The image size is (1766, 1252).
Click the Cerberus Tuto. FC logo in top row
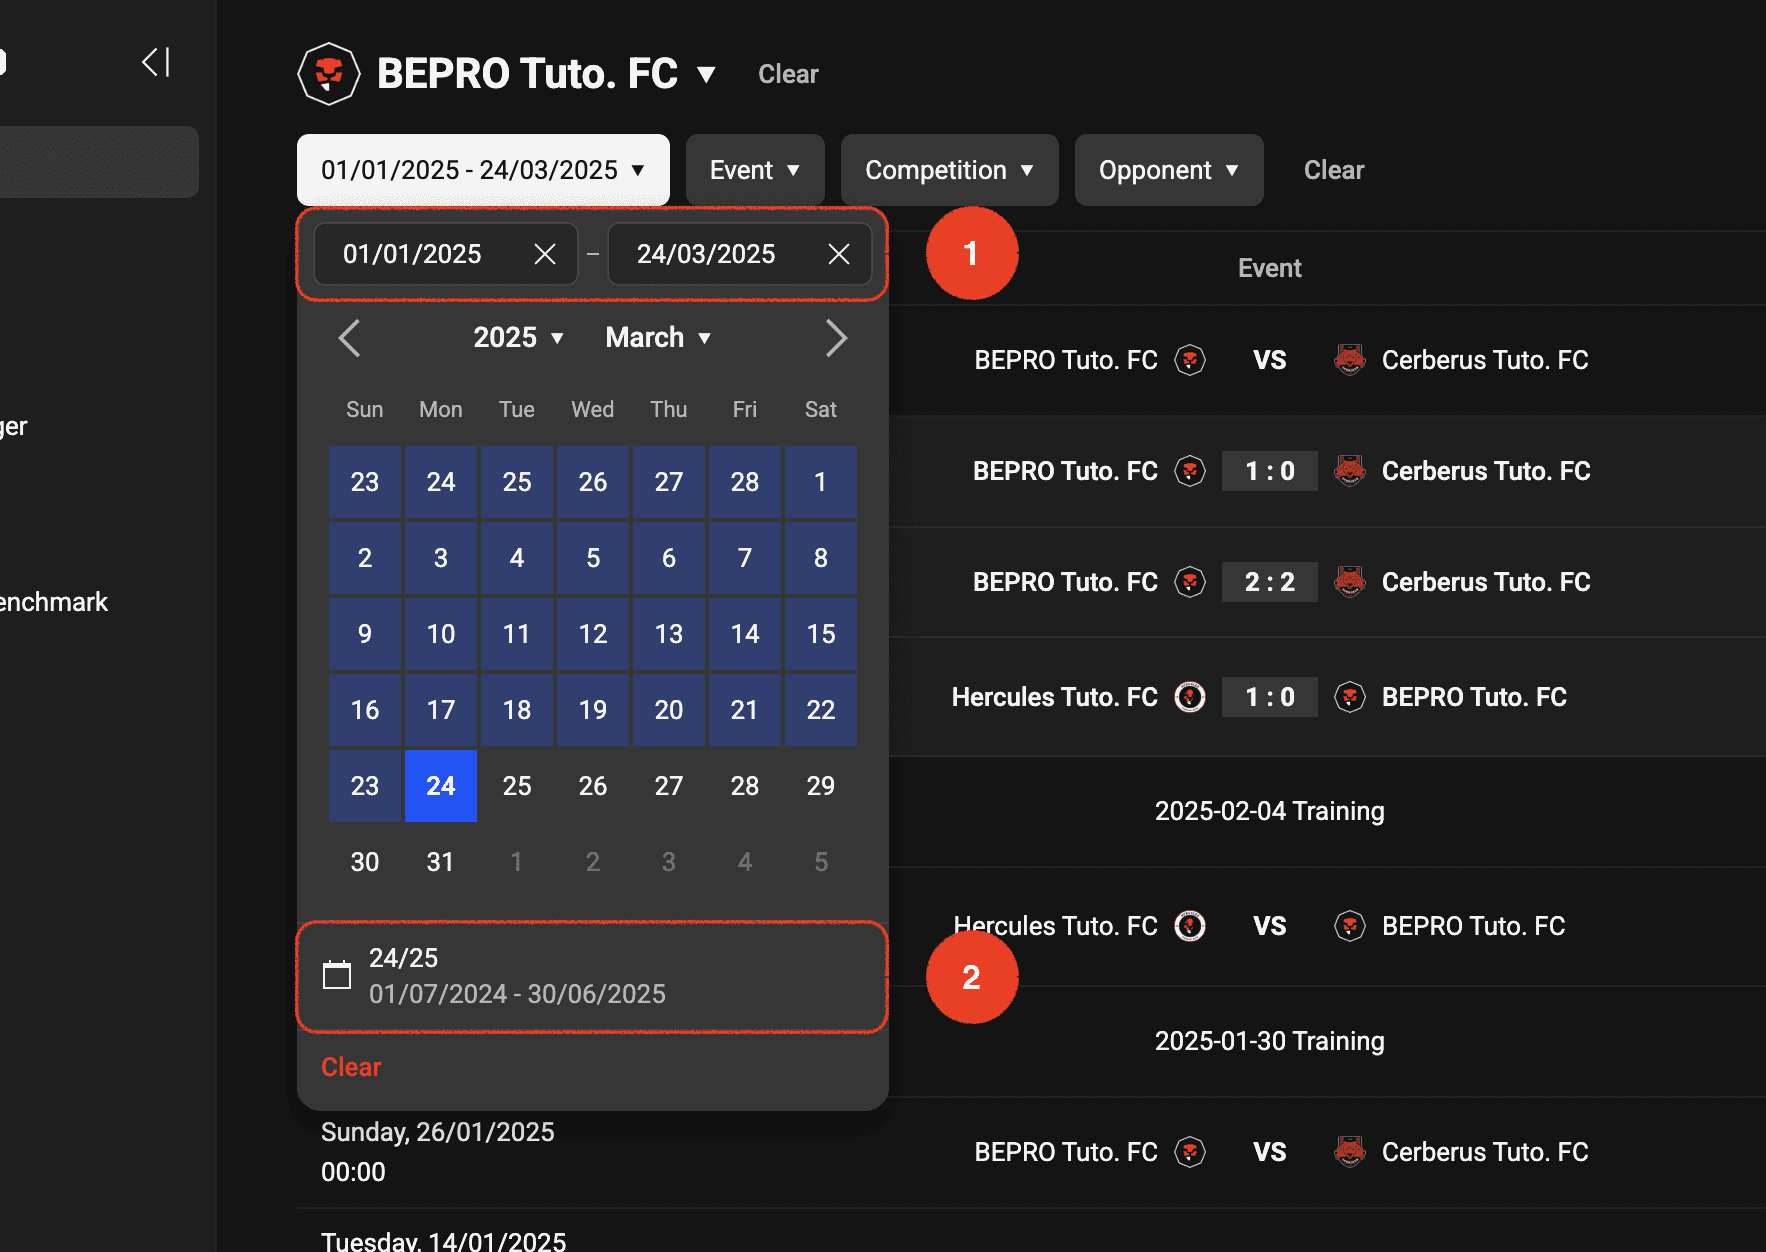(x=1350, y=360)
